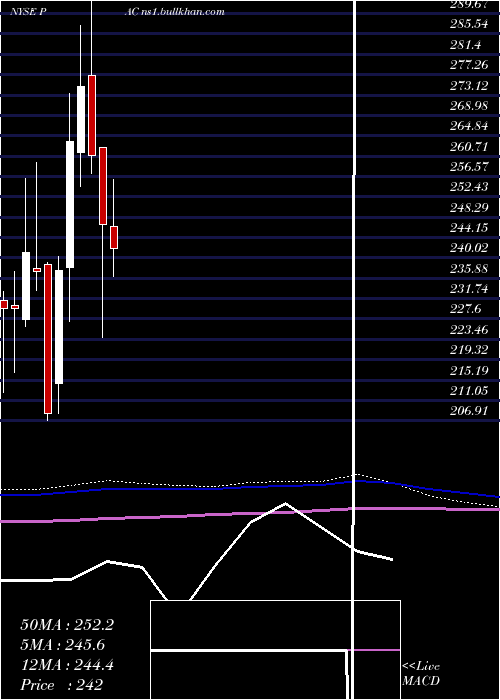
Task: Click the 5MA : 245.6 readout
Action: pos(63,645)
